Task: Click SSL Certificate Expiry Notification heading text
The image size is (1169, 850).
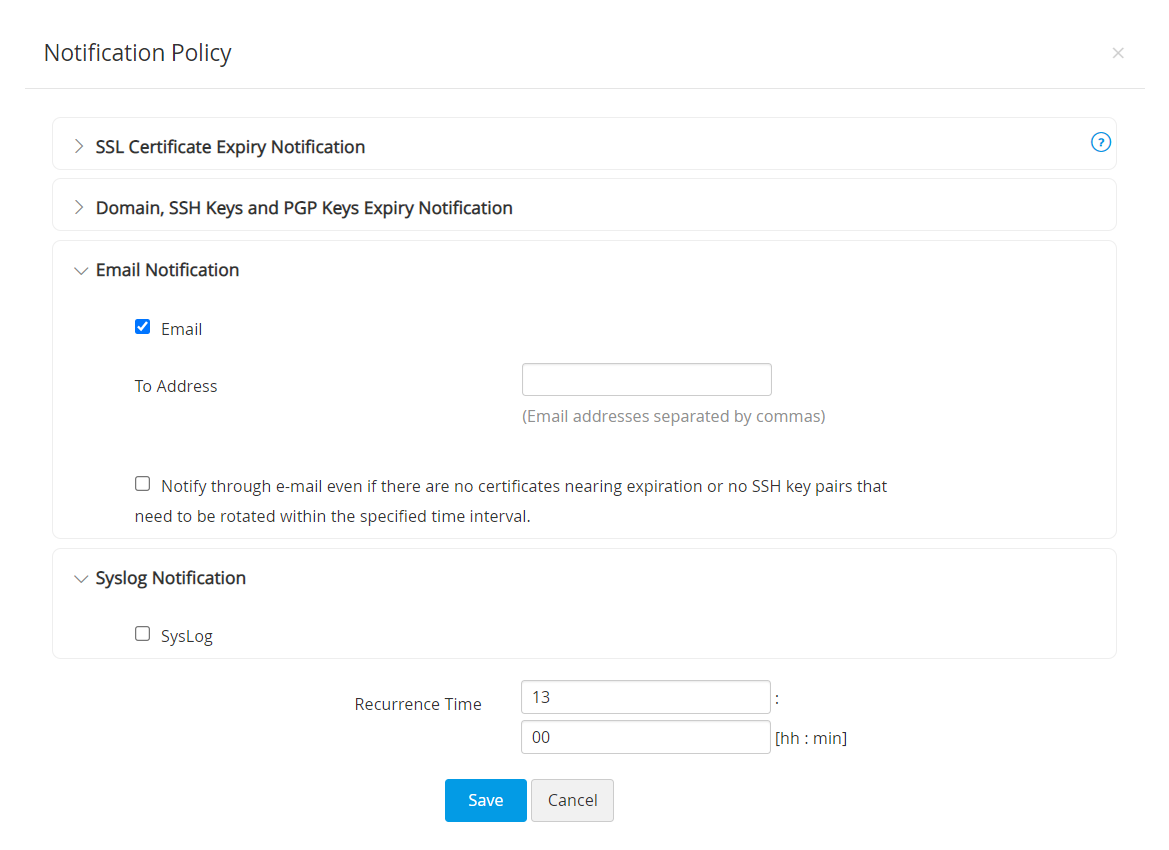Action: pyautogui.click(x=230, y=147)
